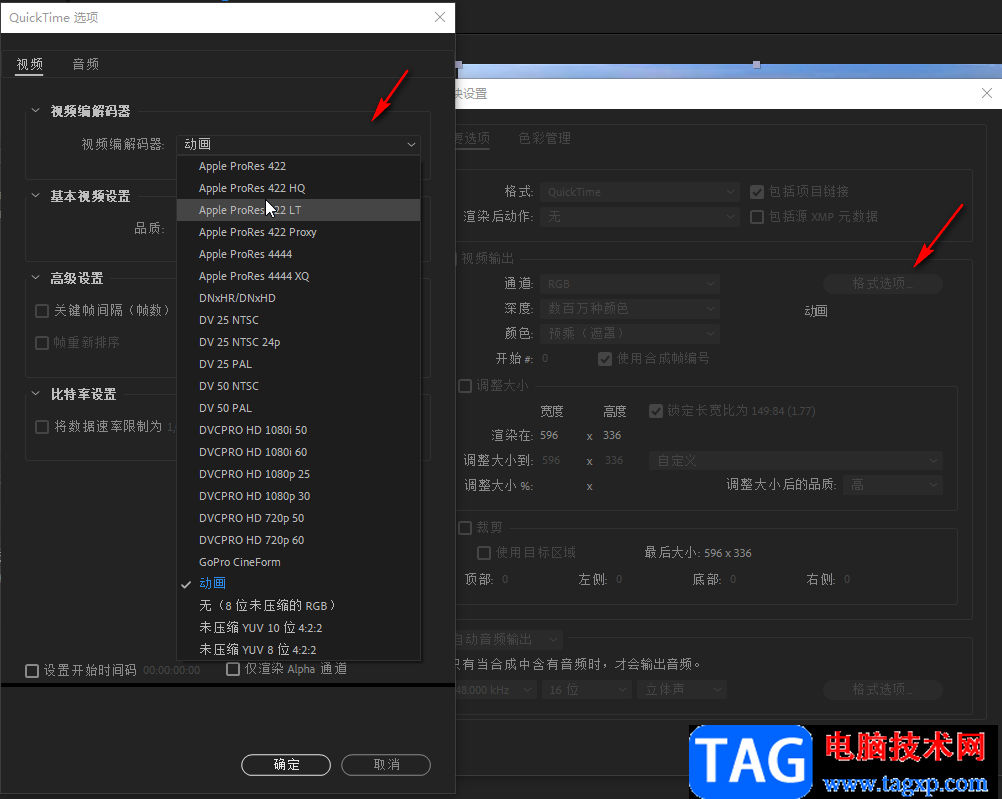Select 无（8 位未压缩的 RGB）option

tap(298, 605)
